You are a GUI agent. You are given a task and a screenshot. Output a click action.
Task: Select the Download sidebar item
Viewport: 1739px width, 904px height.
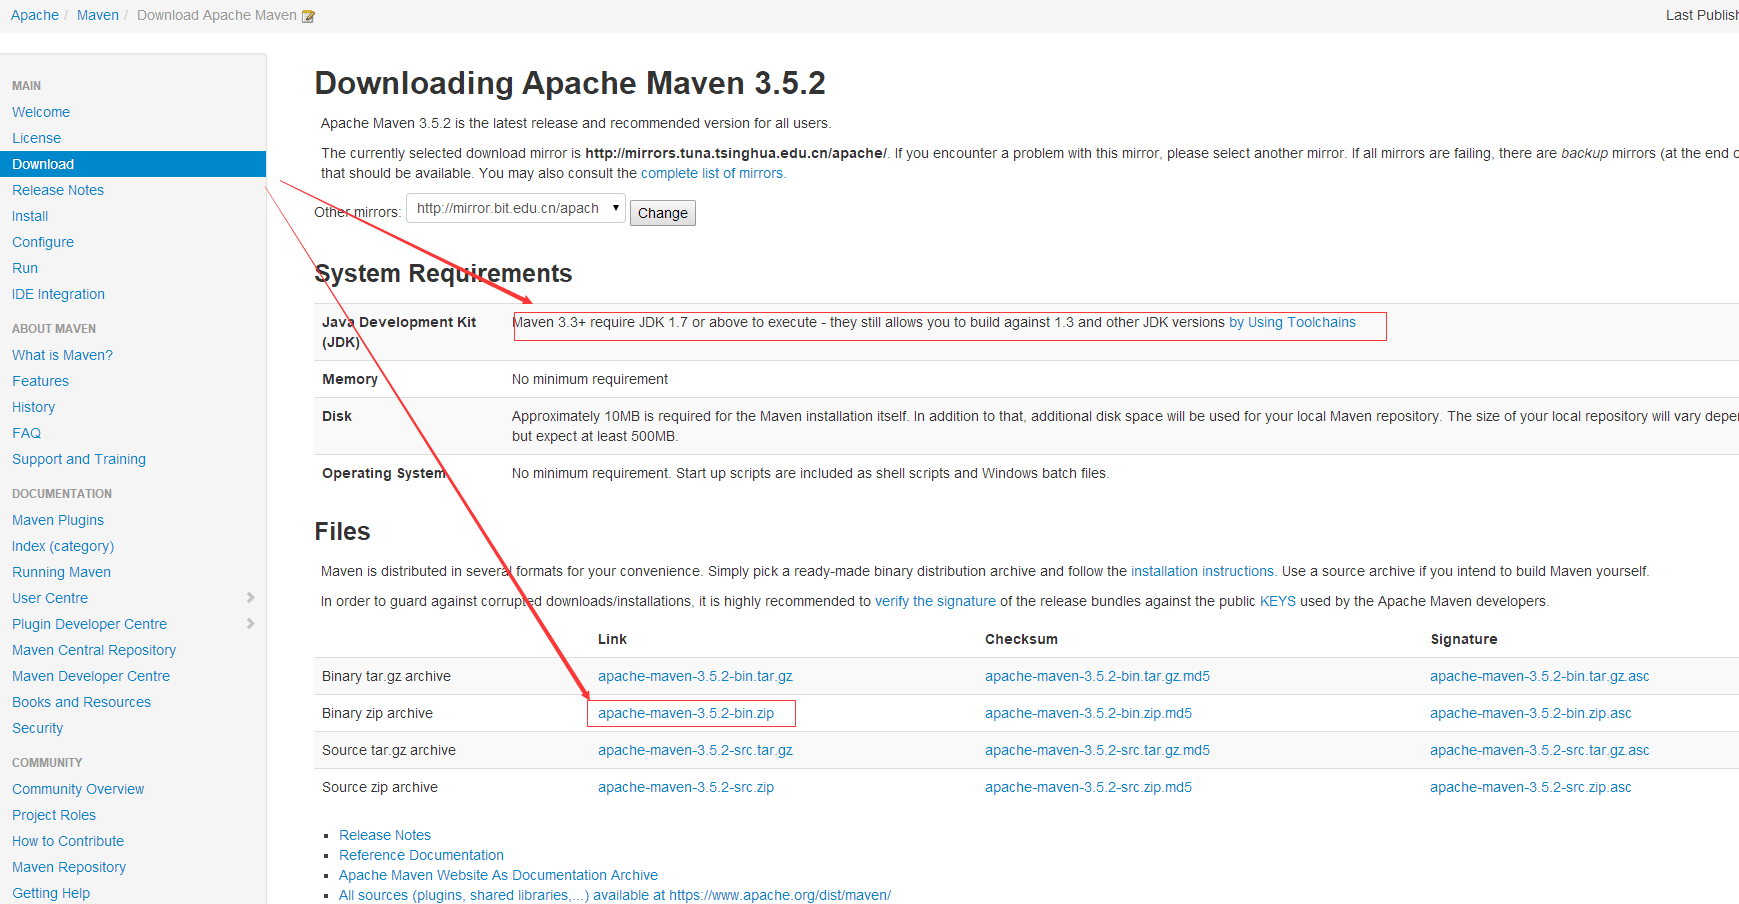click(x=133, y=164)
